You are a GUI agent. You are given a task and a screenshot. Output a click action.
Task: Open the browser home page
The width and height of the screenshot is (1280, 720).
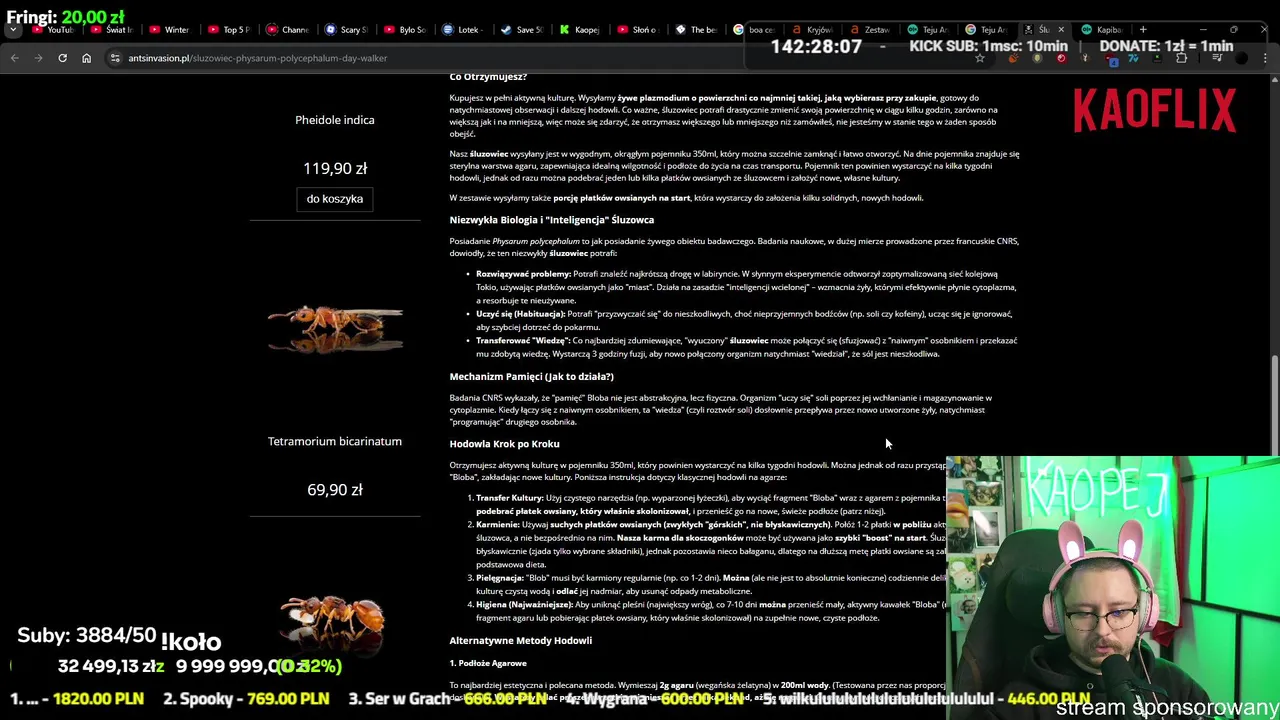pos(86,58)
